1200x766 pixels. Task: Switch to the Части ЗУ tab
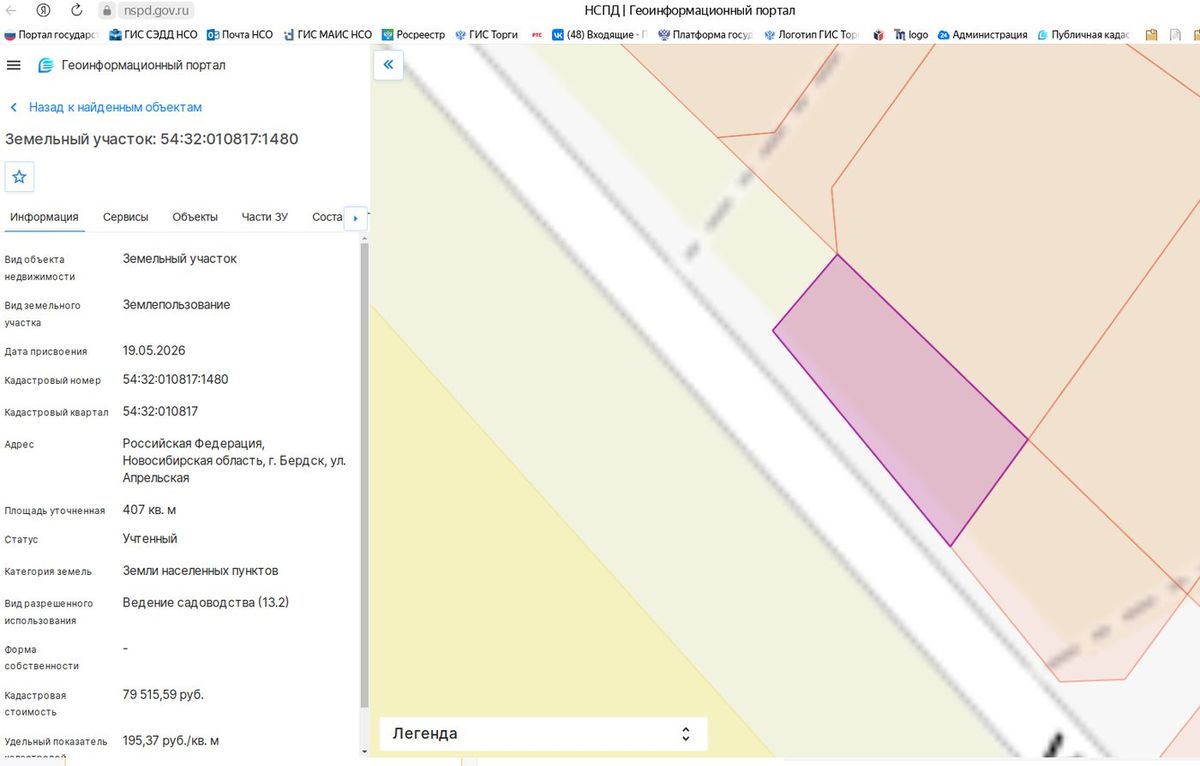[265, 217]
